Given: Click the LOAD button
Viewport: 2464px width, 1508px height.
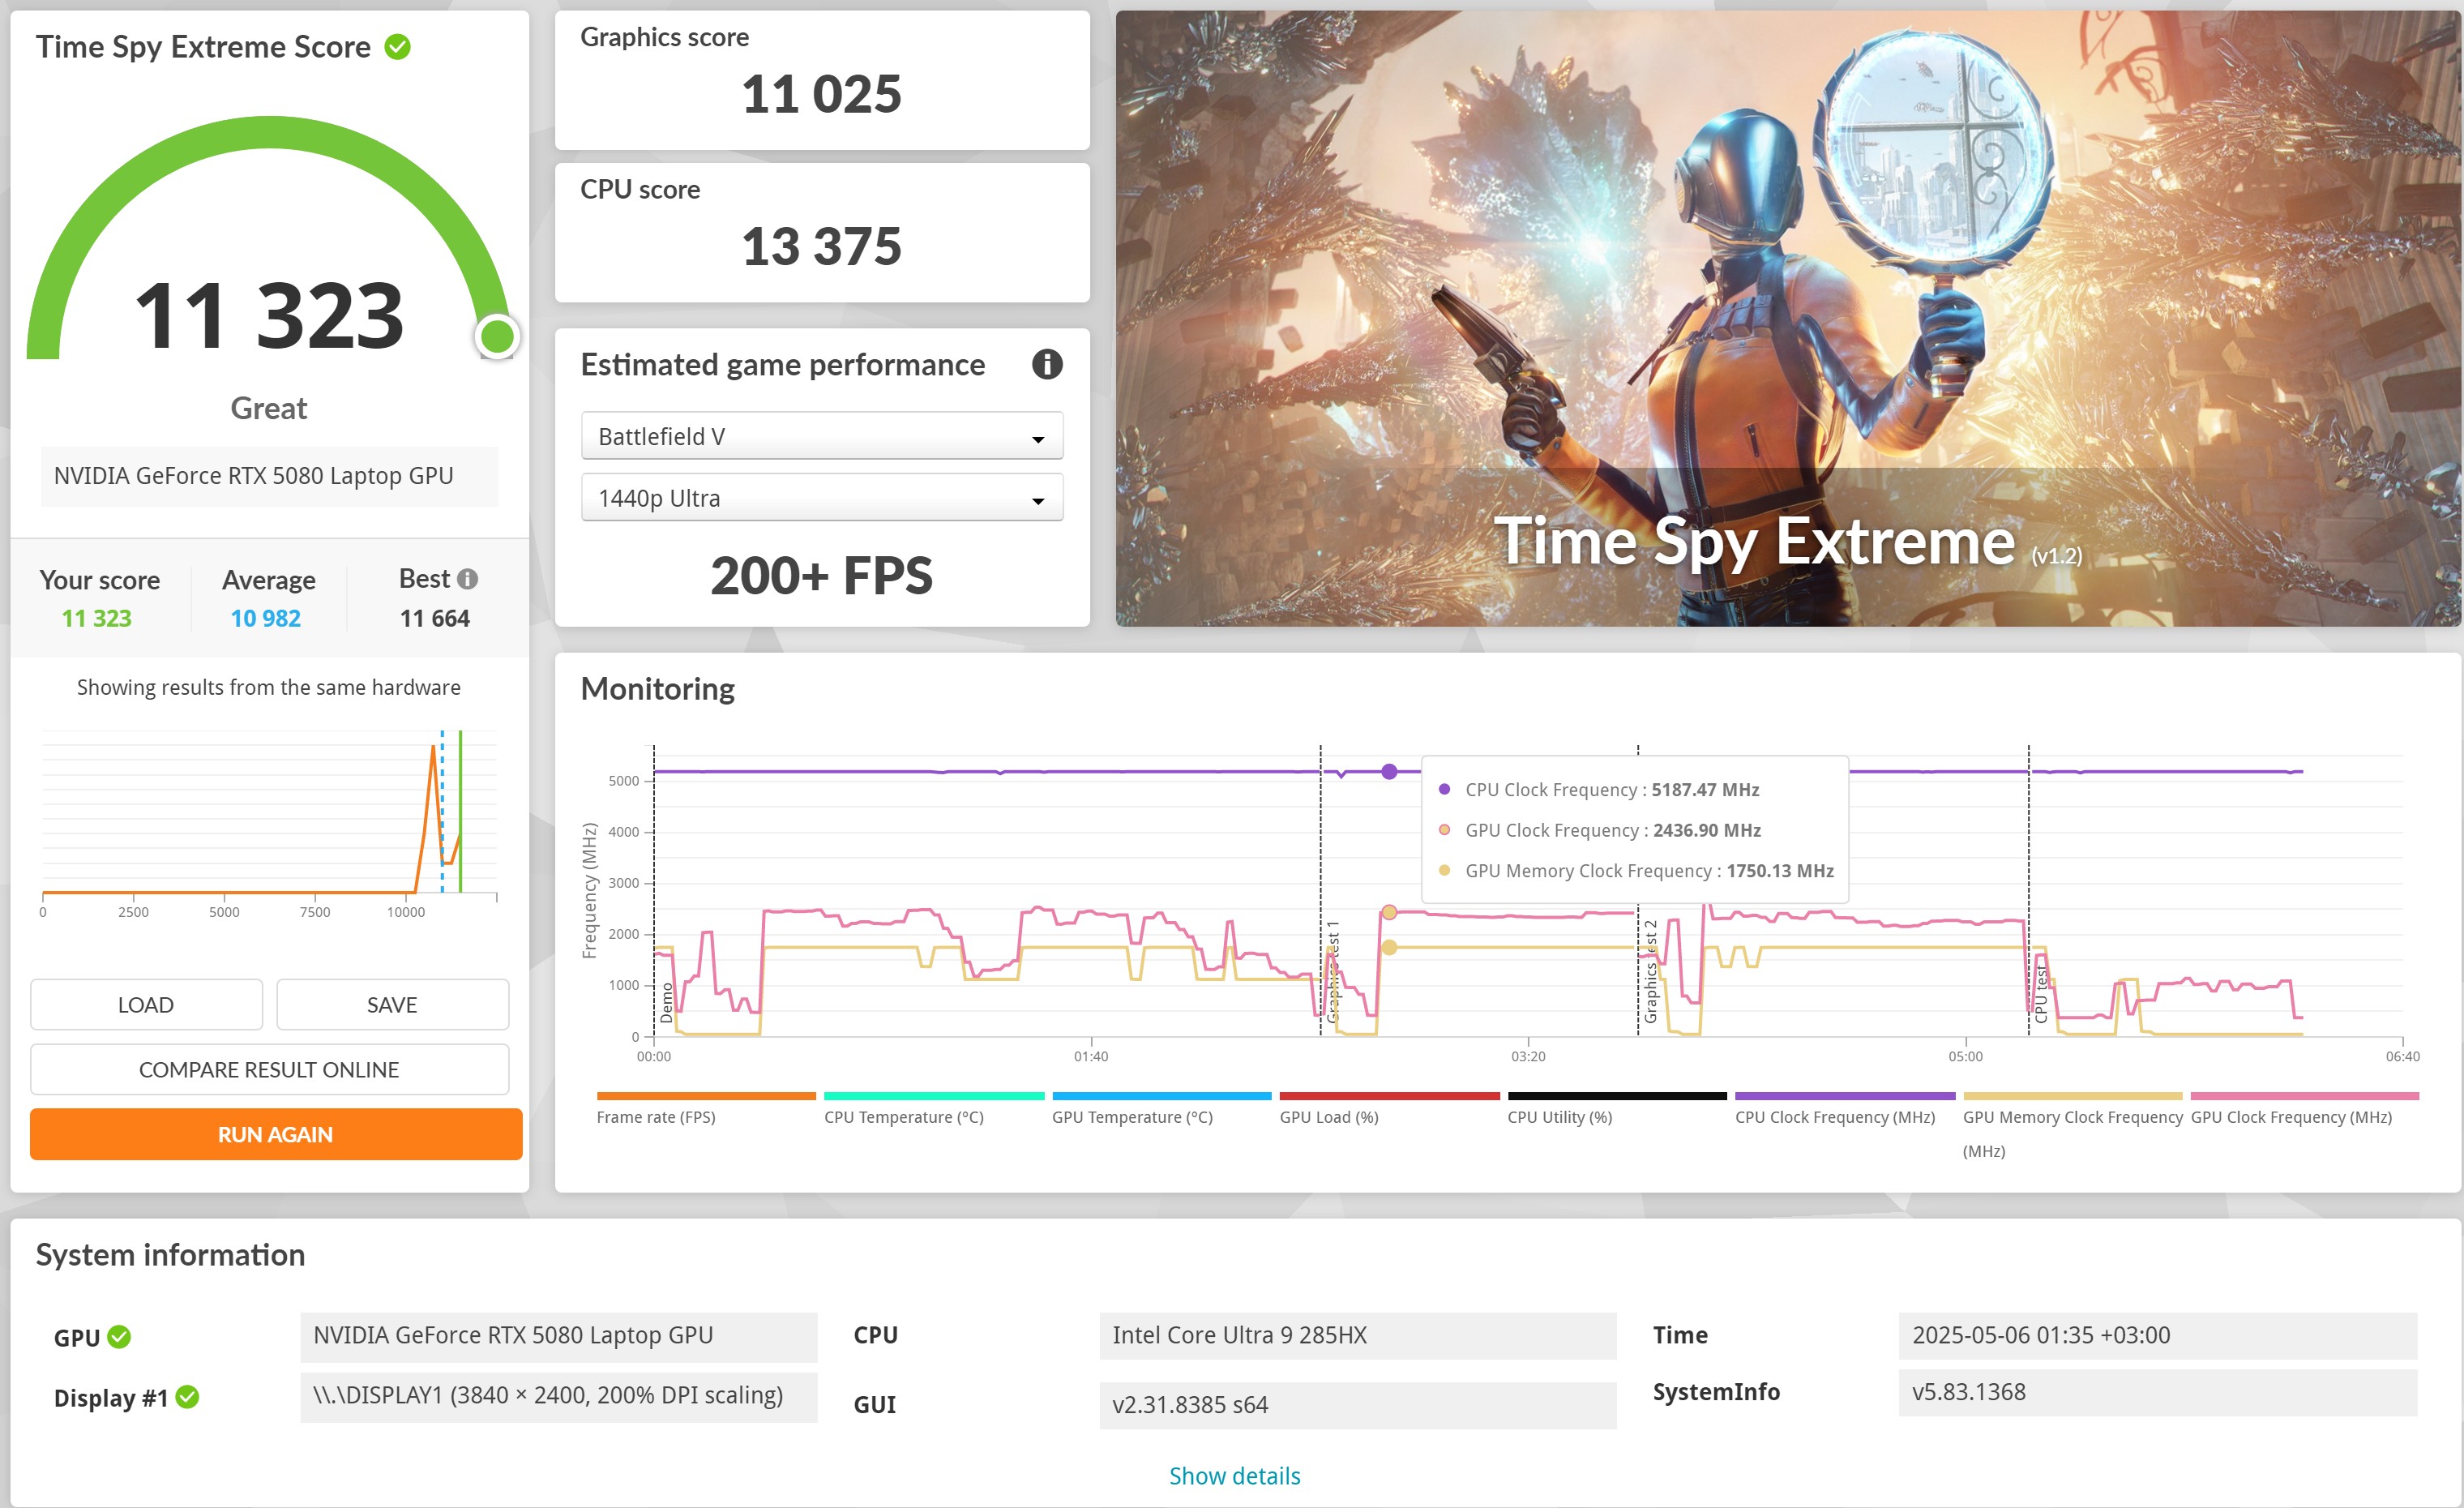Looking at the screenshot, I should click(x=146, y=1004).
